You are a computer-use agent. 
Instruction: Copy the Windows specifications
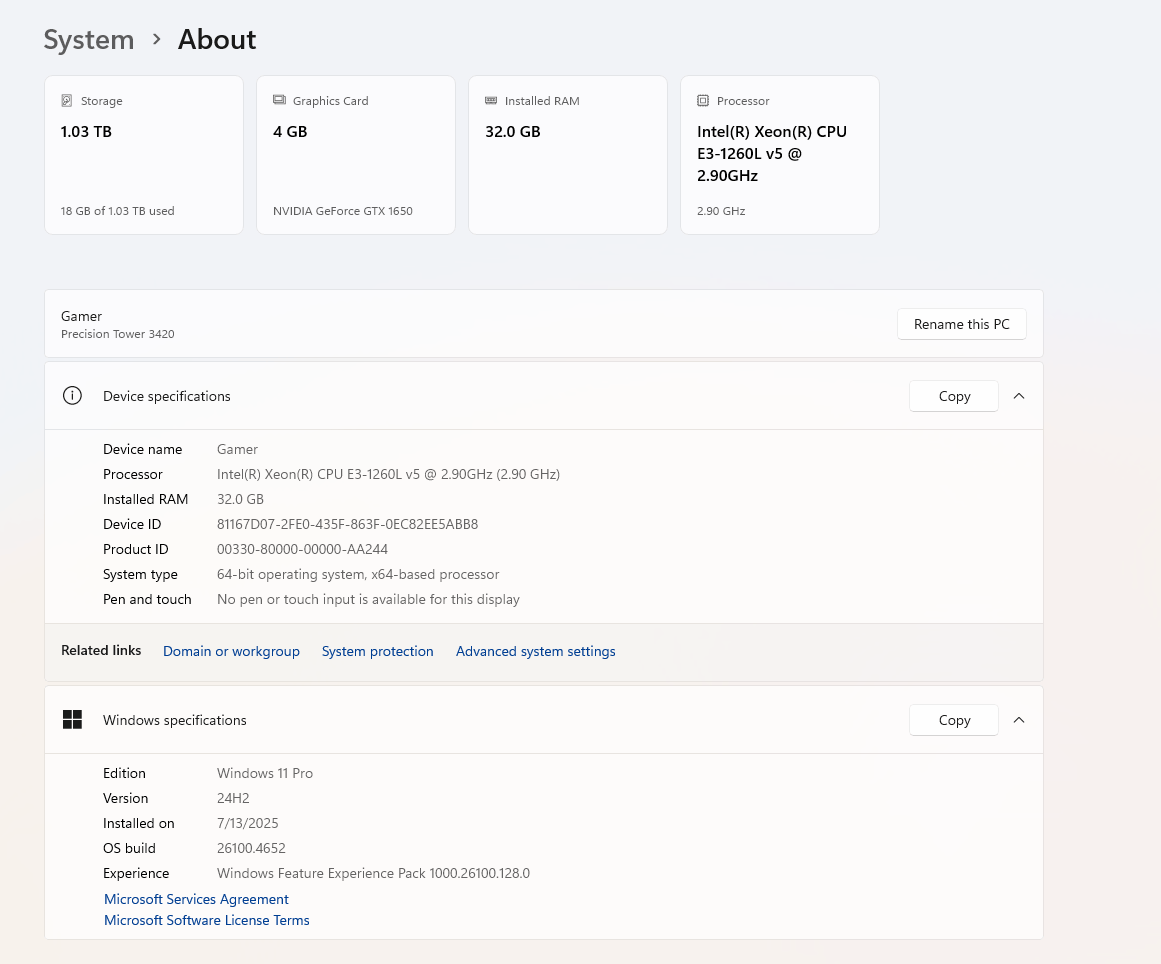point(954,720)
